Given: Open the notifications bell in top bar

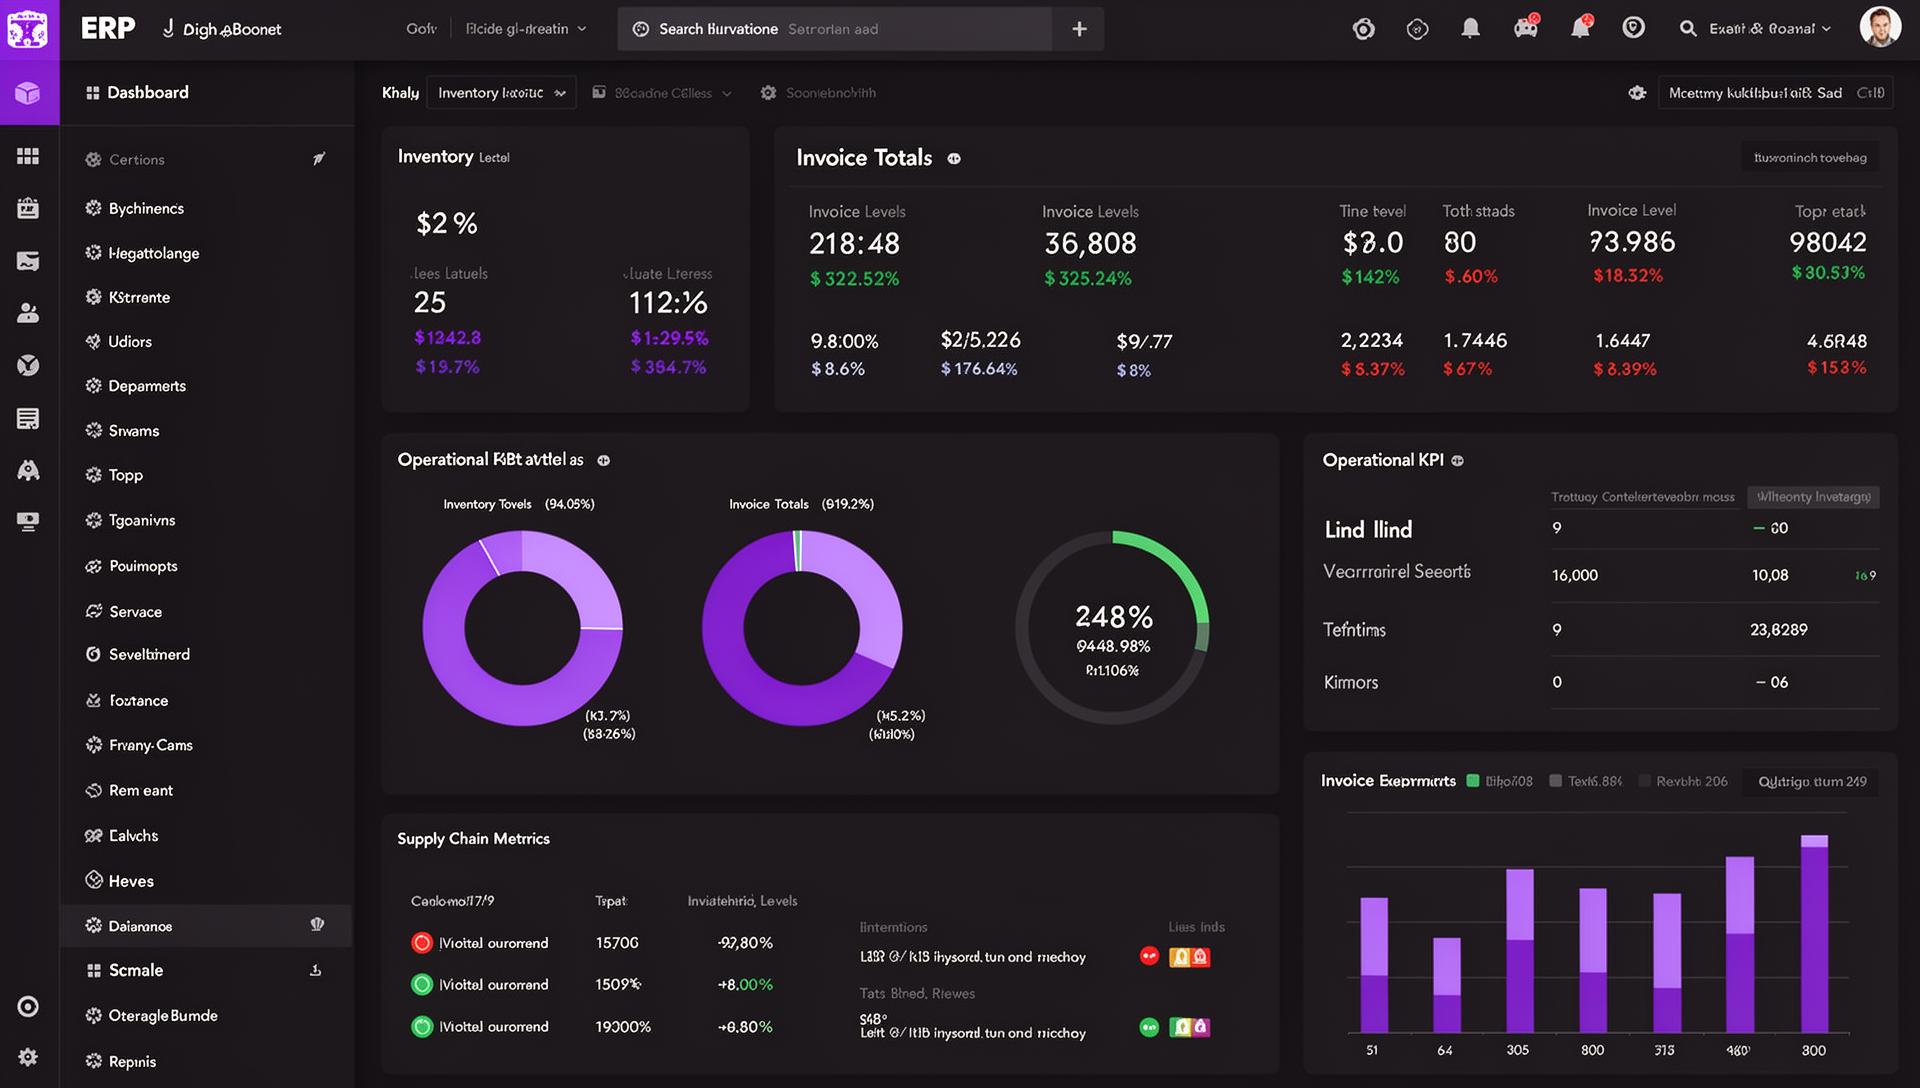Looking at the screenshot, I should point(1470,28).
